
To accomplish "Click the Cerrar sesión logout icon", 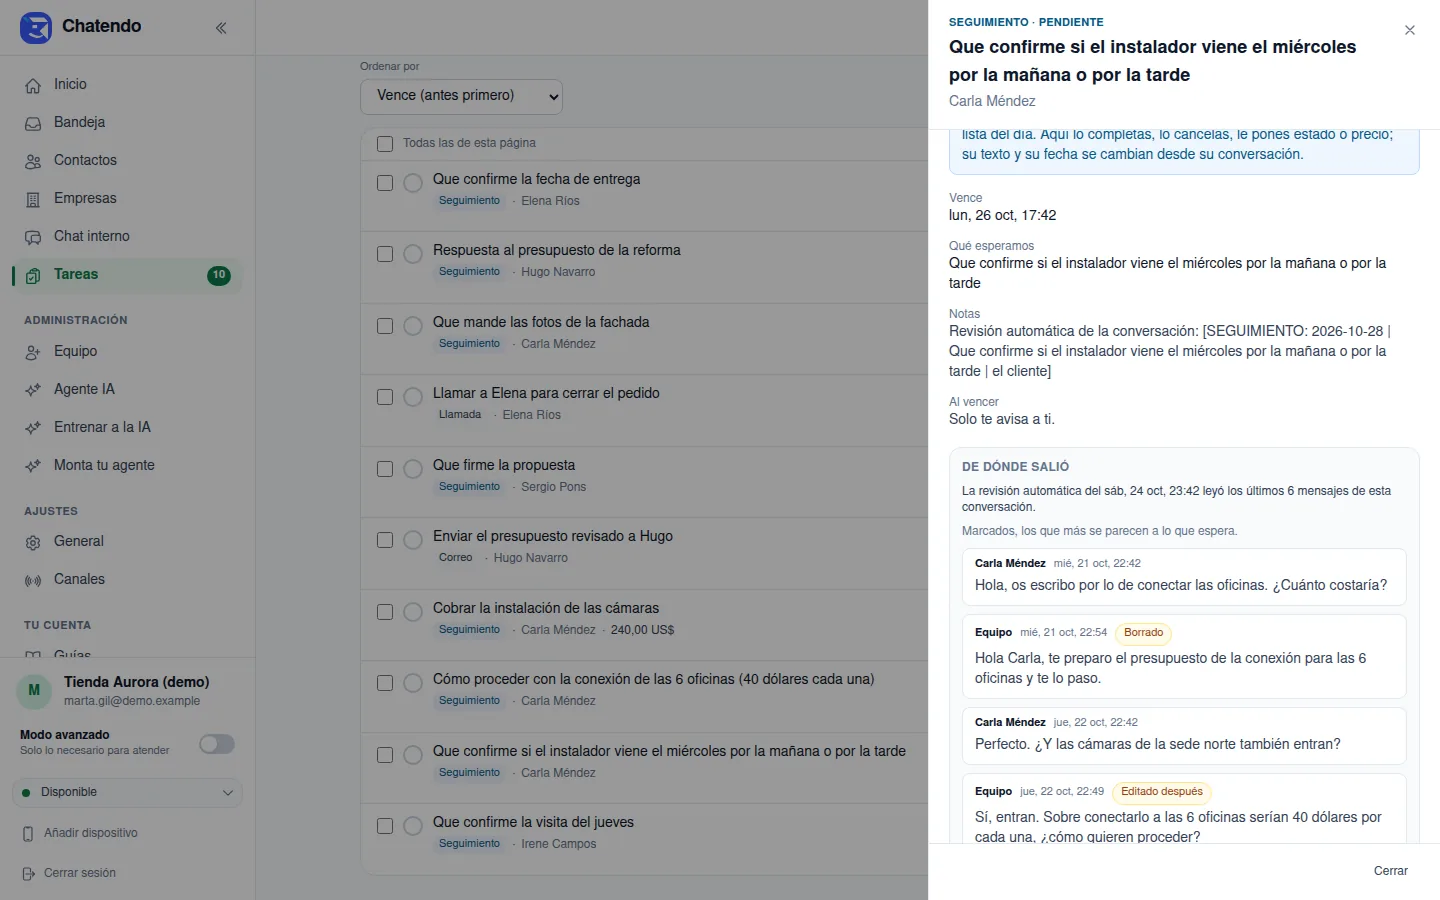I will tap(28, 873).
